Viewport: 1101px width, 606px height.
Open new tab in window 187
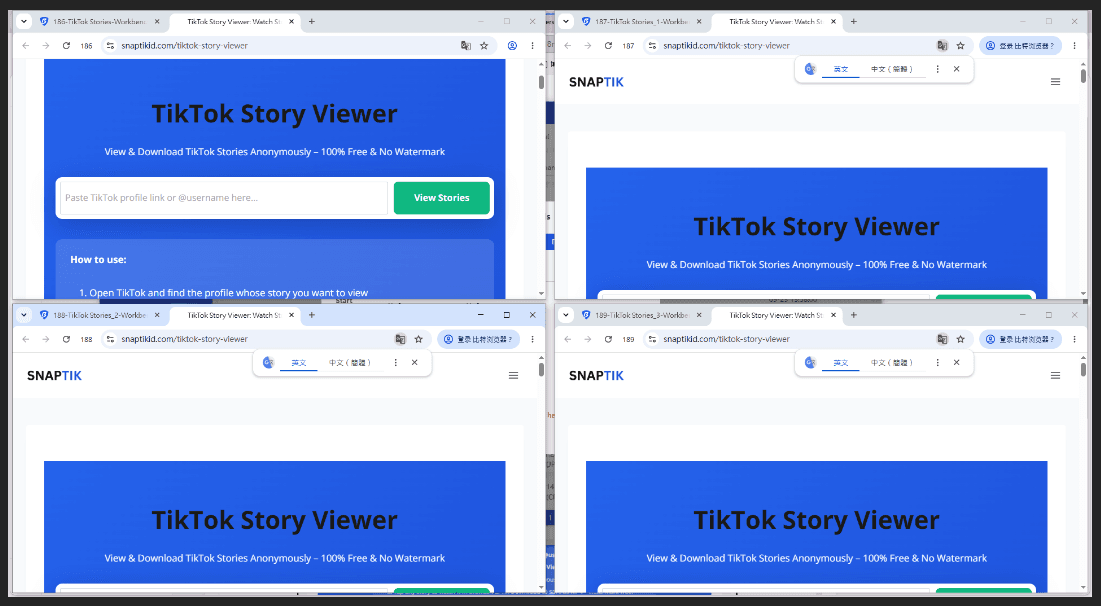854,22
